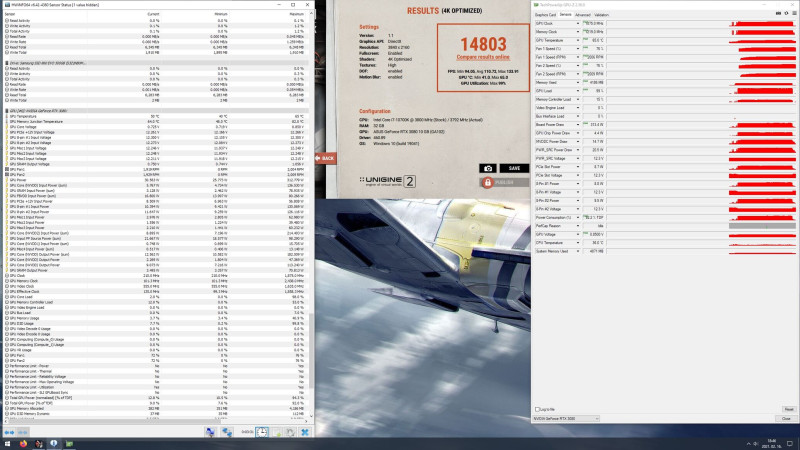The height and width of the screenshot is (450, 800).
Task: Select Performance Limit - Thermal row in HWiNFO
Action: pyautogui.click(x=156, y=371)
